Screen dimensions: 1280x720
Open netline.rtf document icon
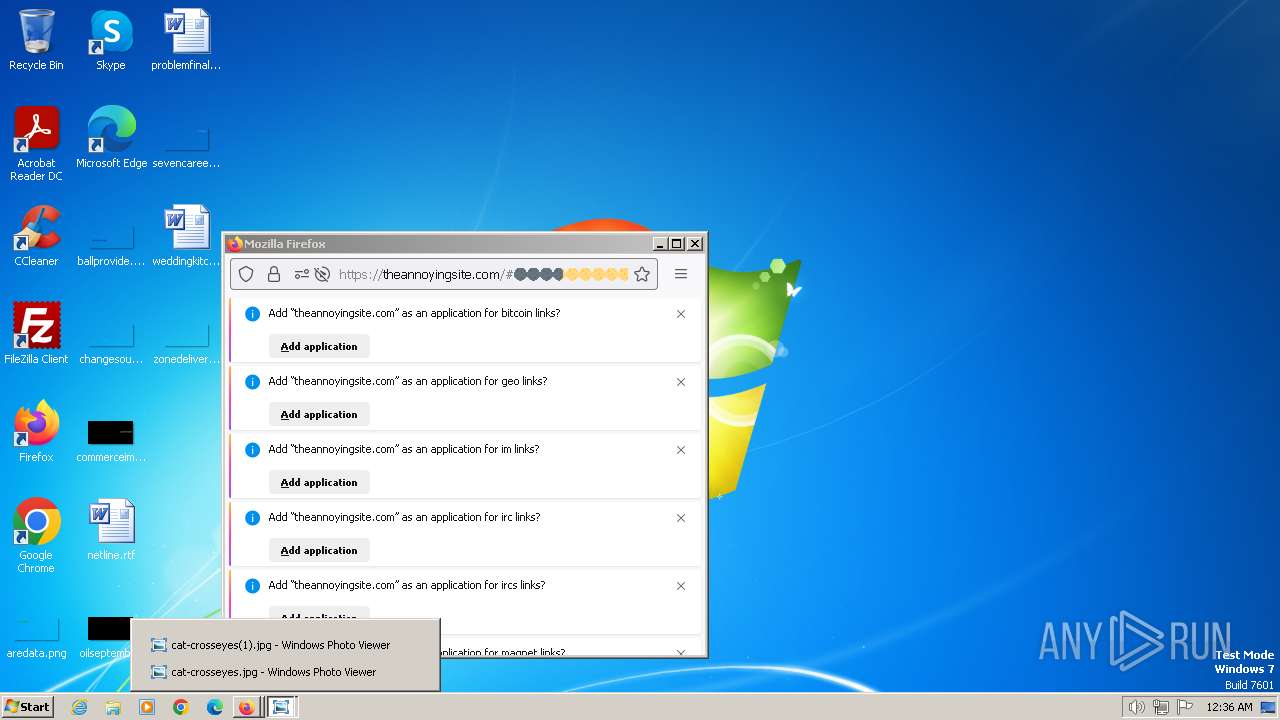tap(111, 530)
